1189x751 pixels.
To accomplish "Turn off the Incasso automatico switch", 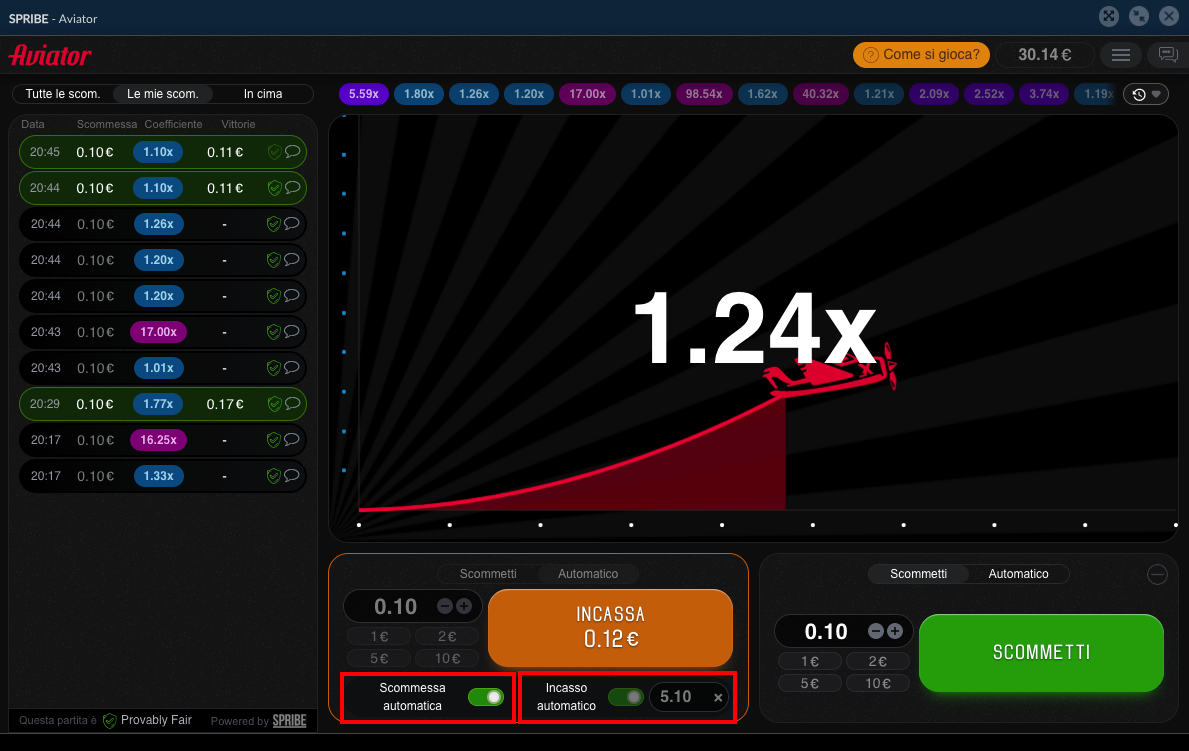I will tap(627, 697).
